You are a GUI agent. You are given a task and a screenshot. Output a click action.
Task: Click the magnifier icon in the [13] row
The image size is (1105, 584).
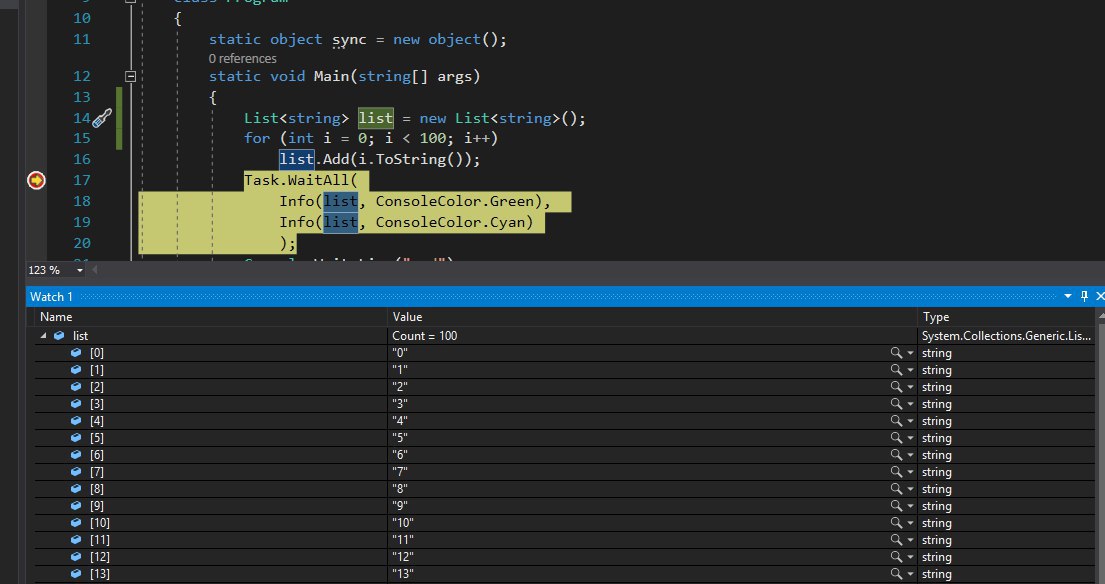click(897, 574)
